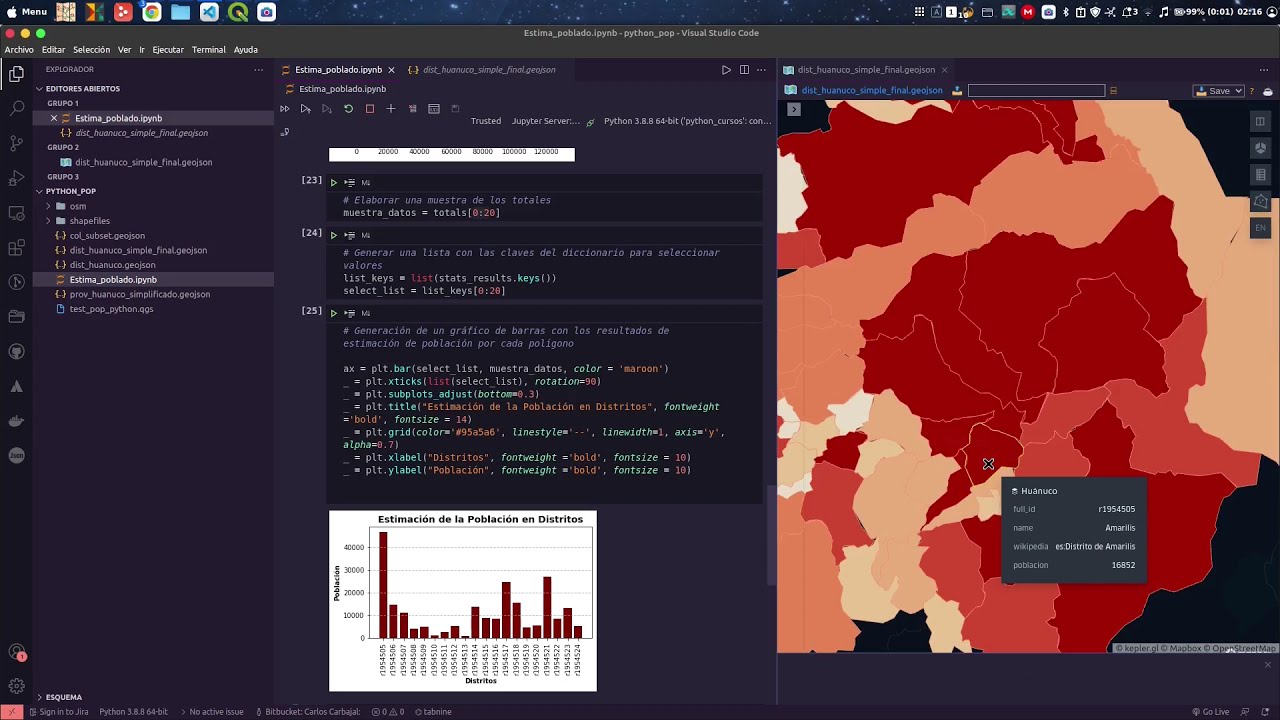Clear all cell outputs
Image resolution: width=1280 pixels, height=720 pixels.
pyautogui.click(x=412, y=108)
